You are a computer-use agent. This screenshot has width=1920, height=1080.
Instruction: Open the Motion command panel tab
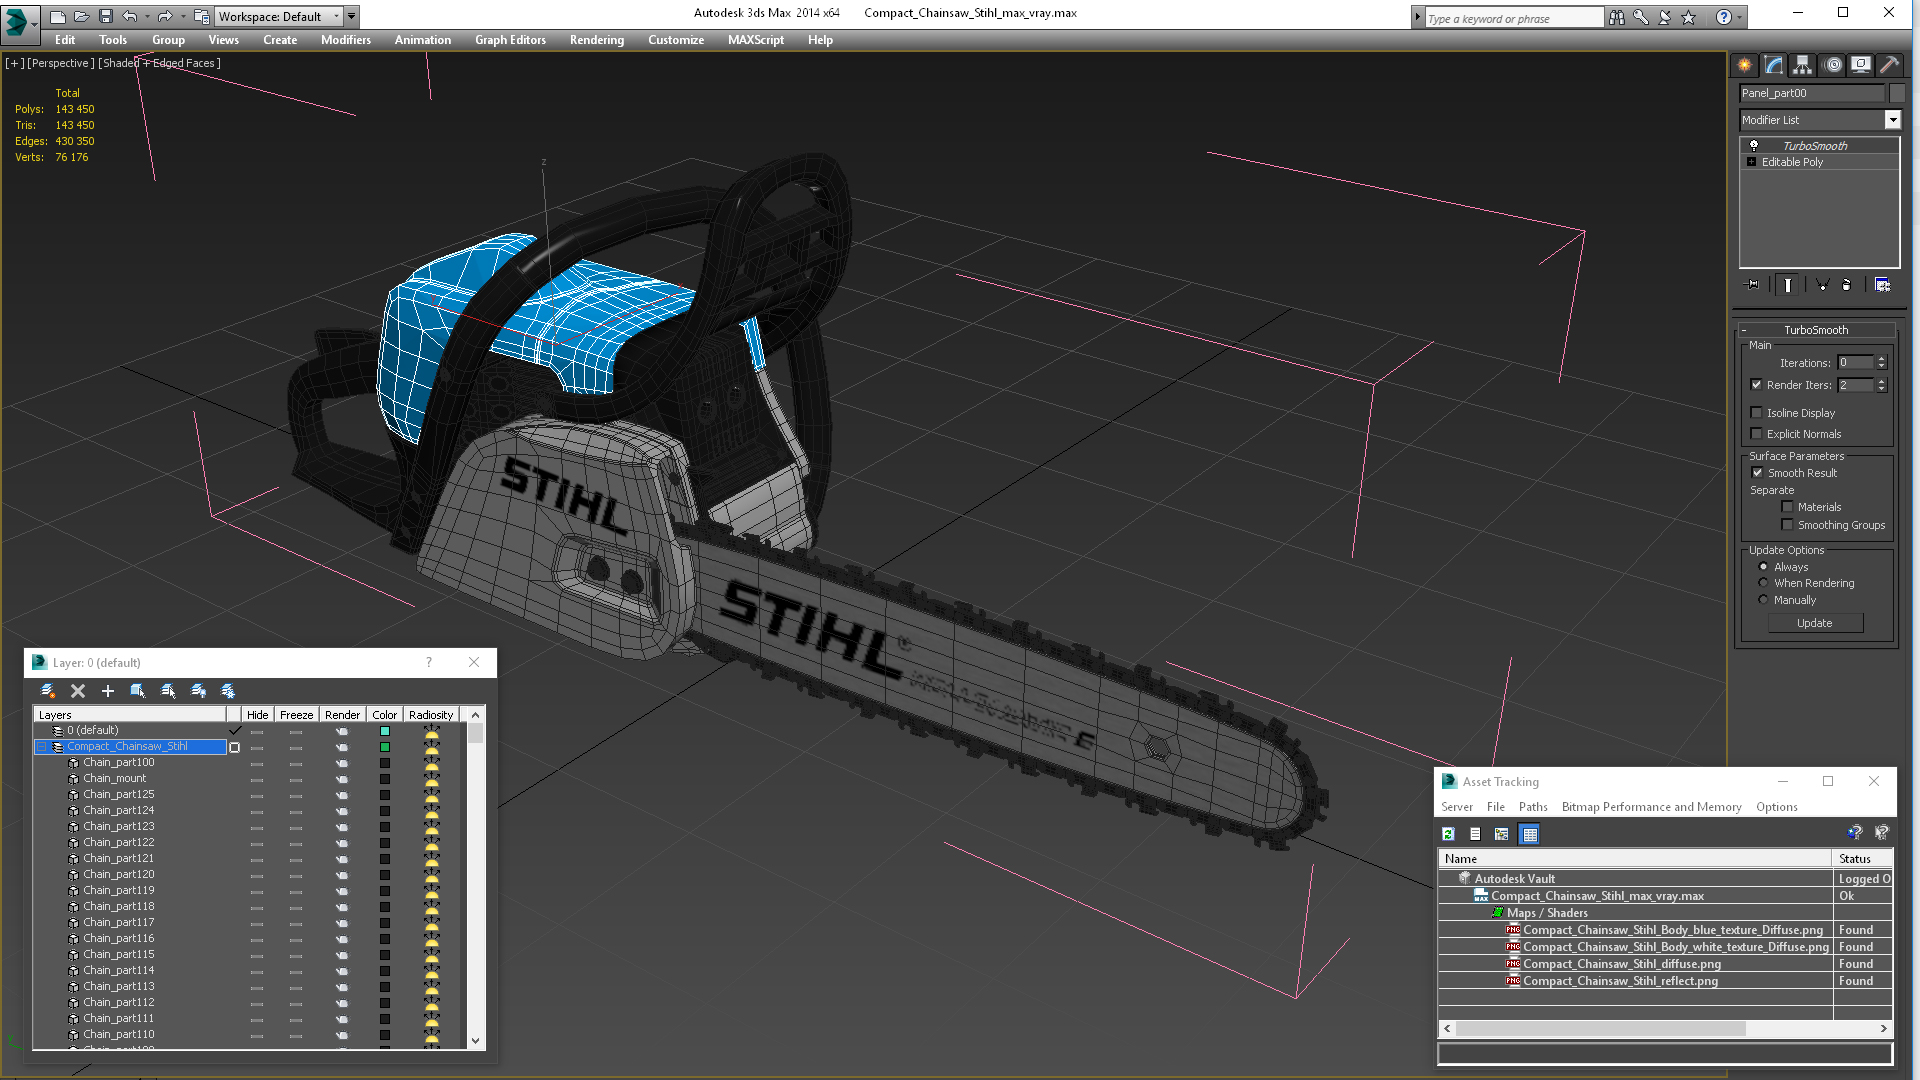(x=1832, y=65)
